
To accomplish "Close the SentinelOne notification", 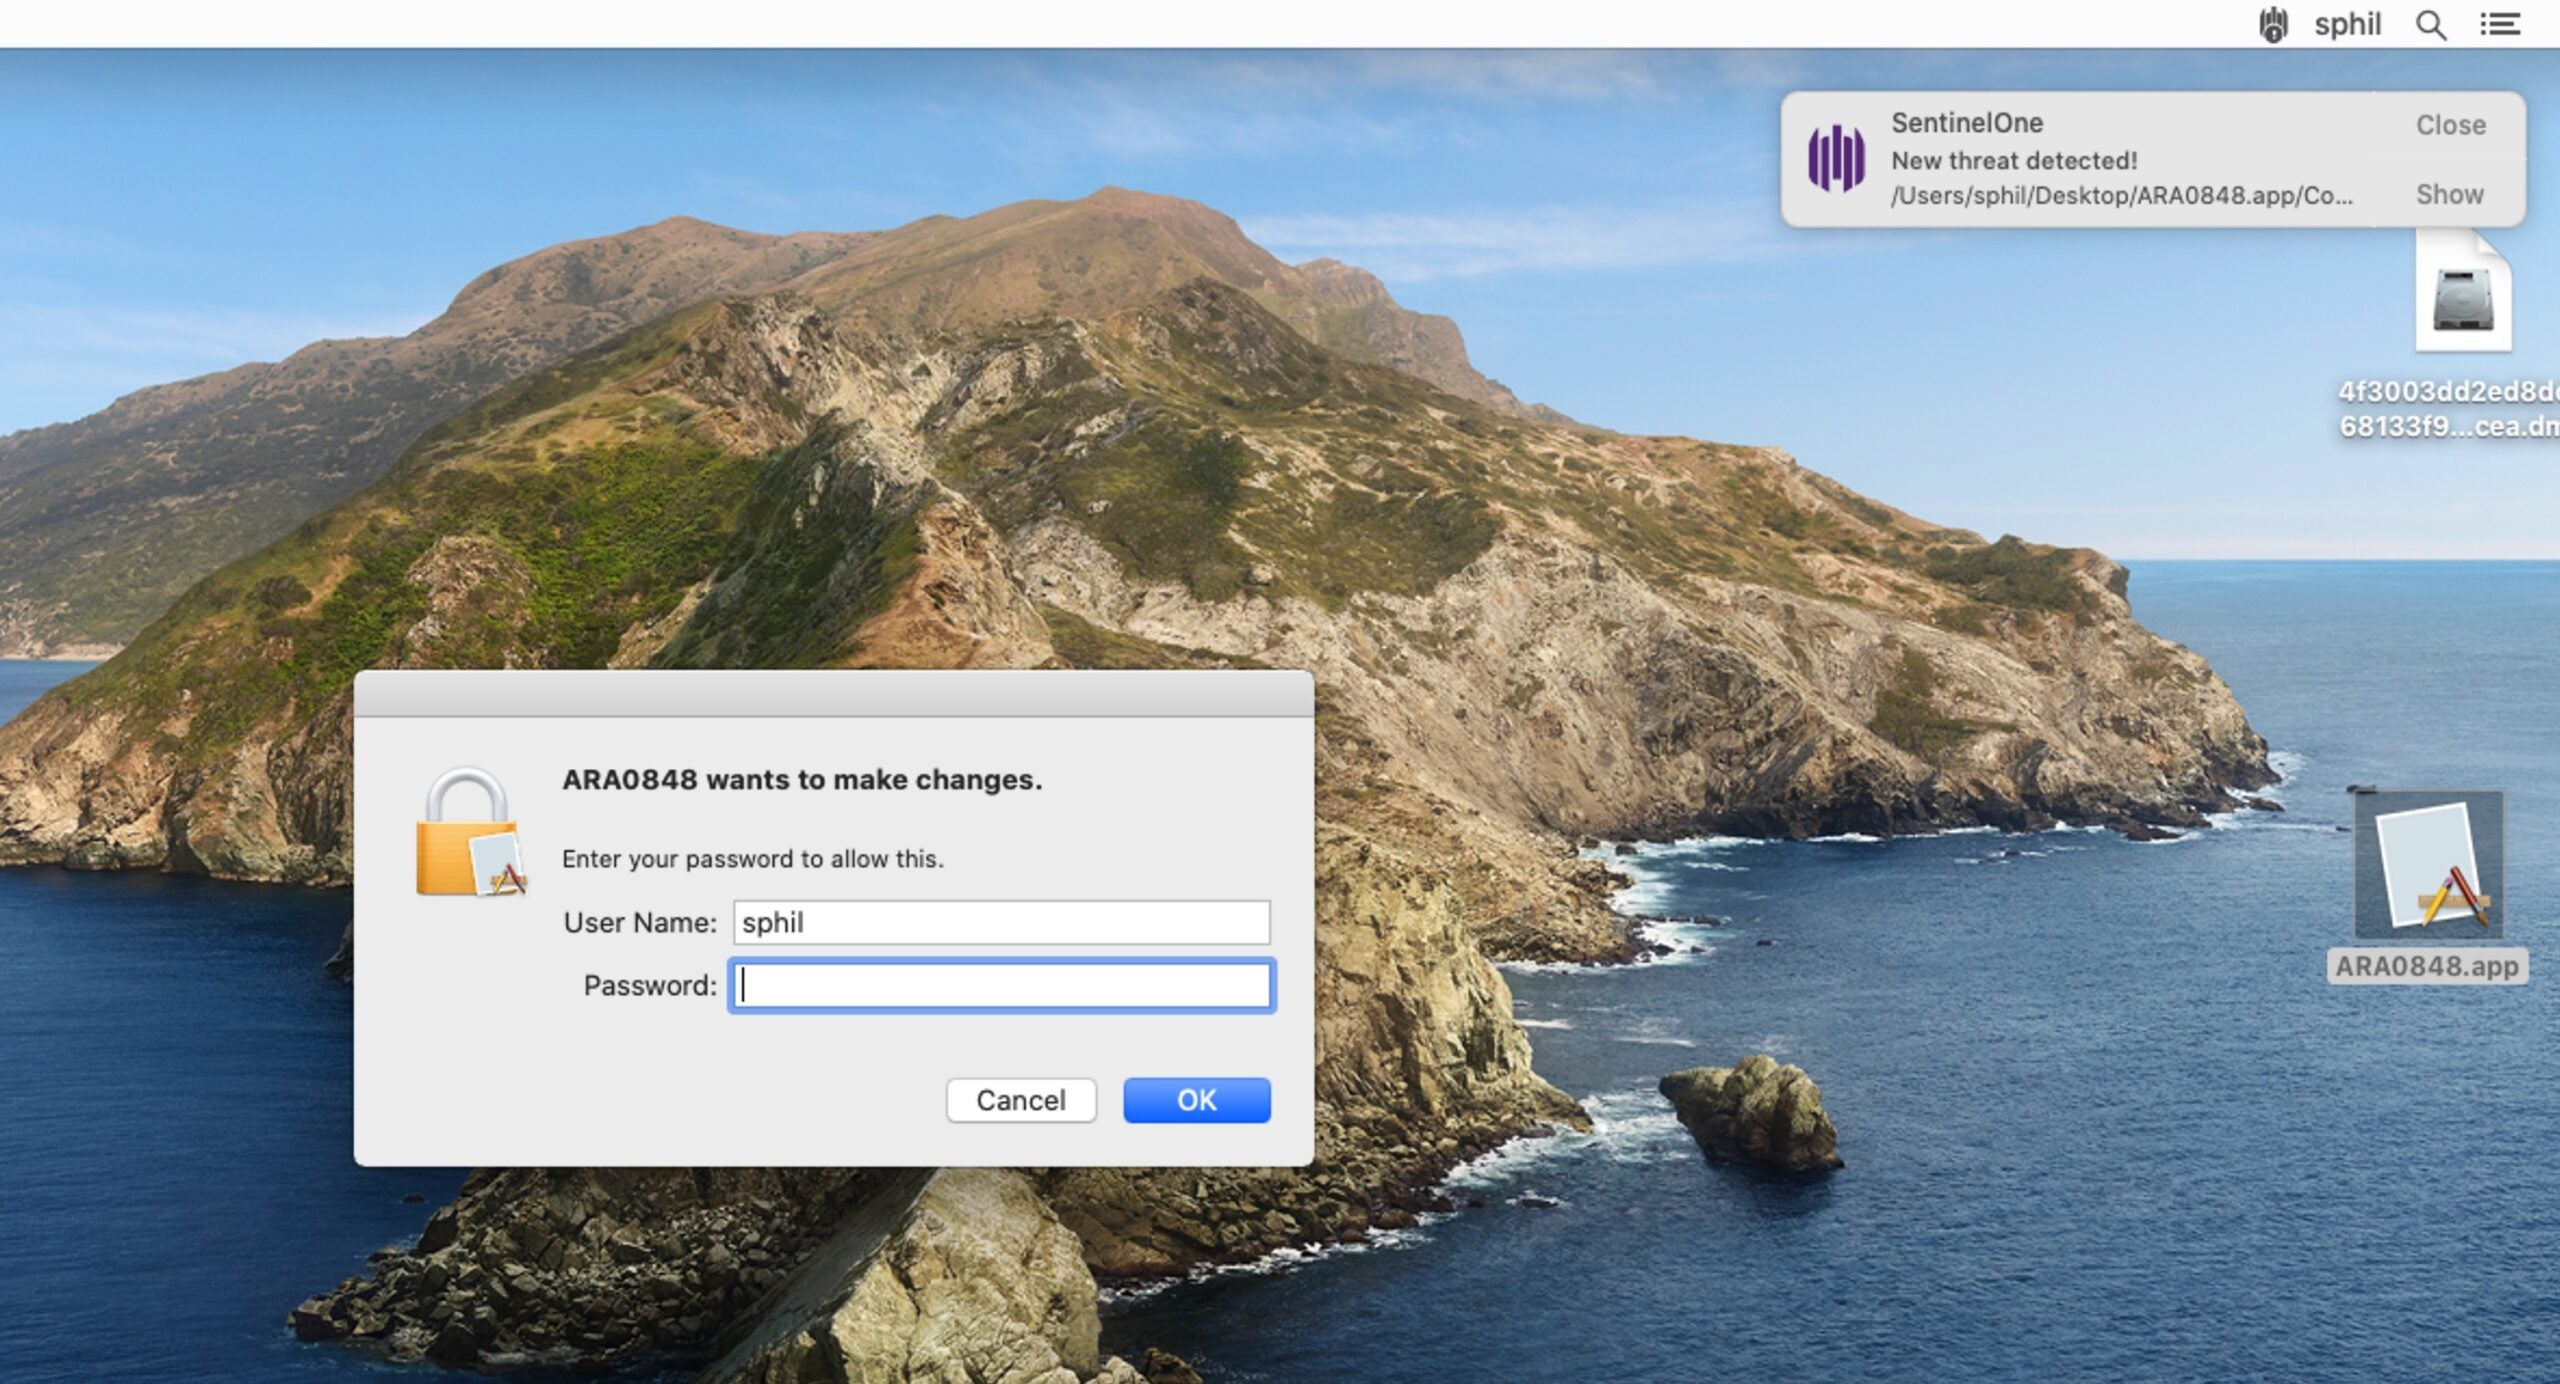I will click(2450, 125).
